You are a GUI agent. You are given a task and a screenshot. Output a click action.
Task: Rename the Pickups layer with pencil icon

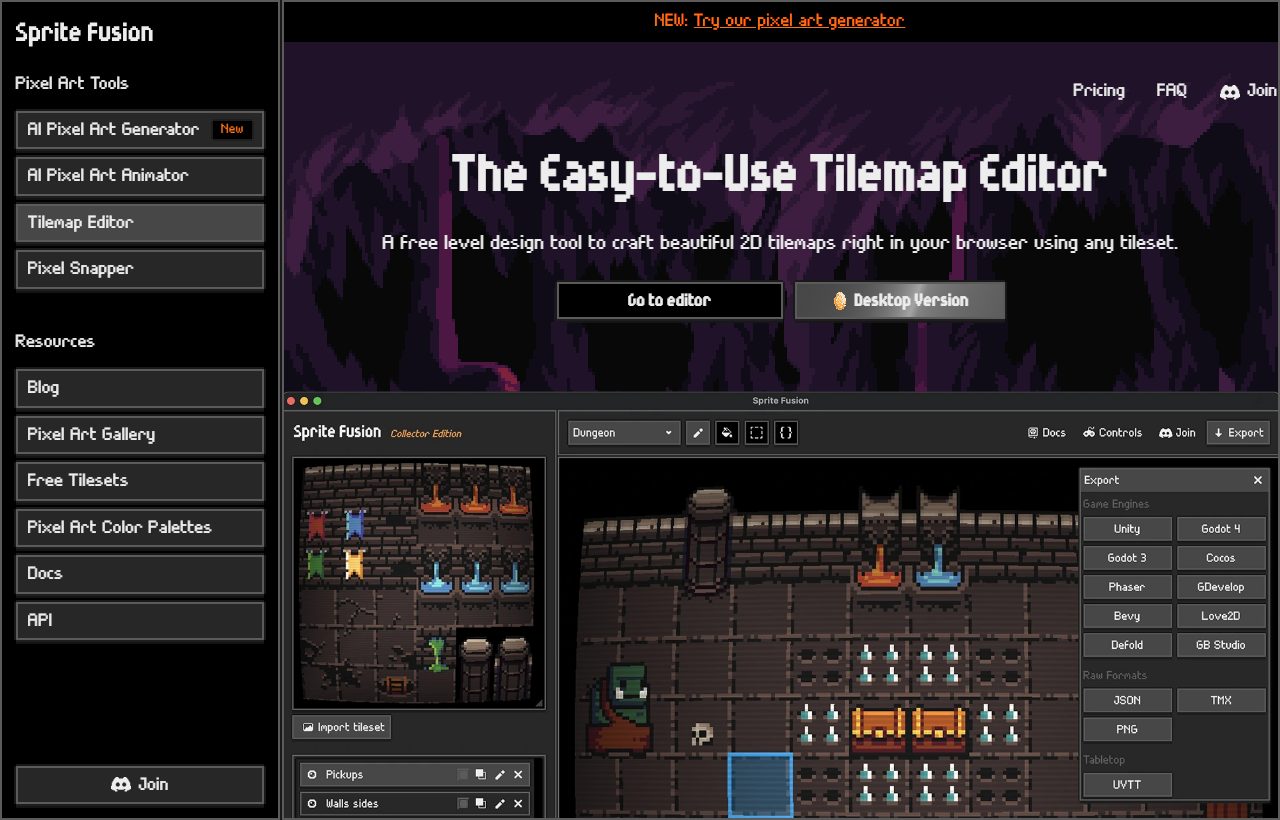(x=500, y=775)
